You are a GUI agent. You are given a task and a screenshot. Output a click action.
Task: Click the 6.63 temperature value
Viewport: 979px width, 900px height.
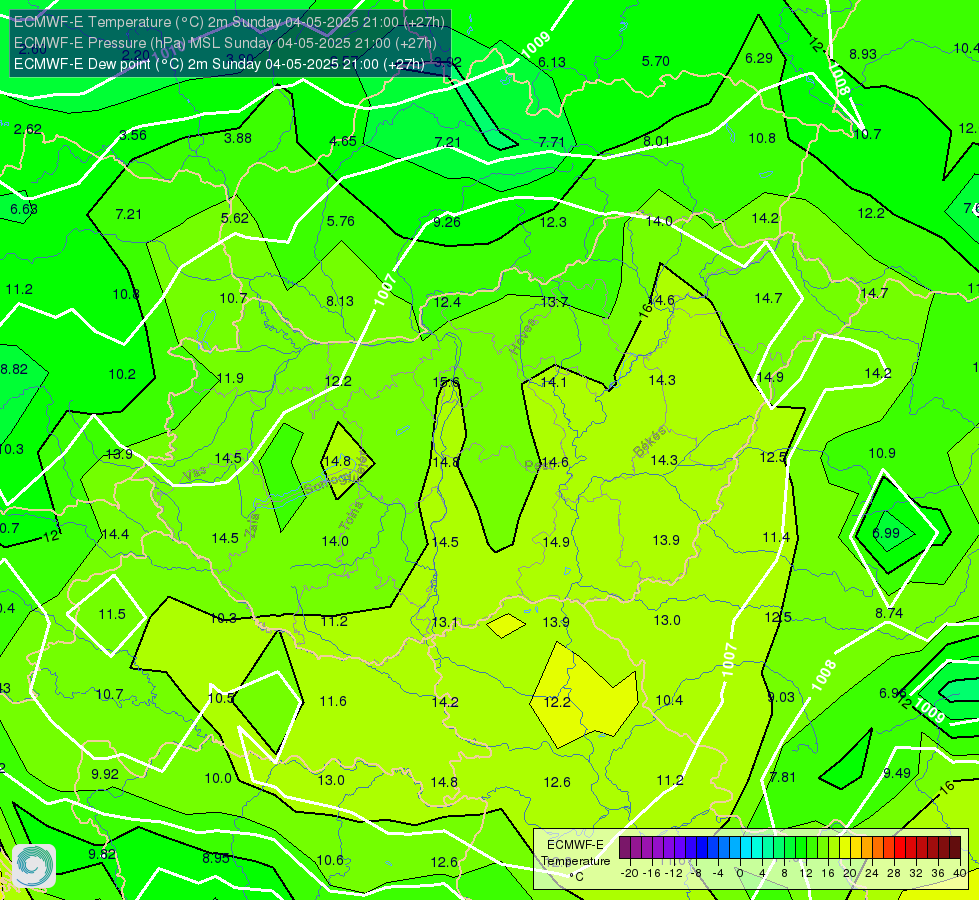click(x=24, y=209)
